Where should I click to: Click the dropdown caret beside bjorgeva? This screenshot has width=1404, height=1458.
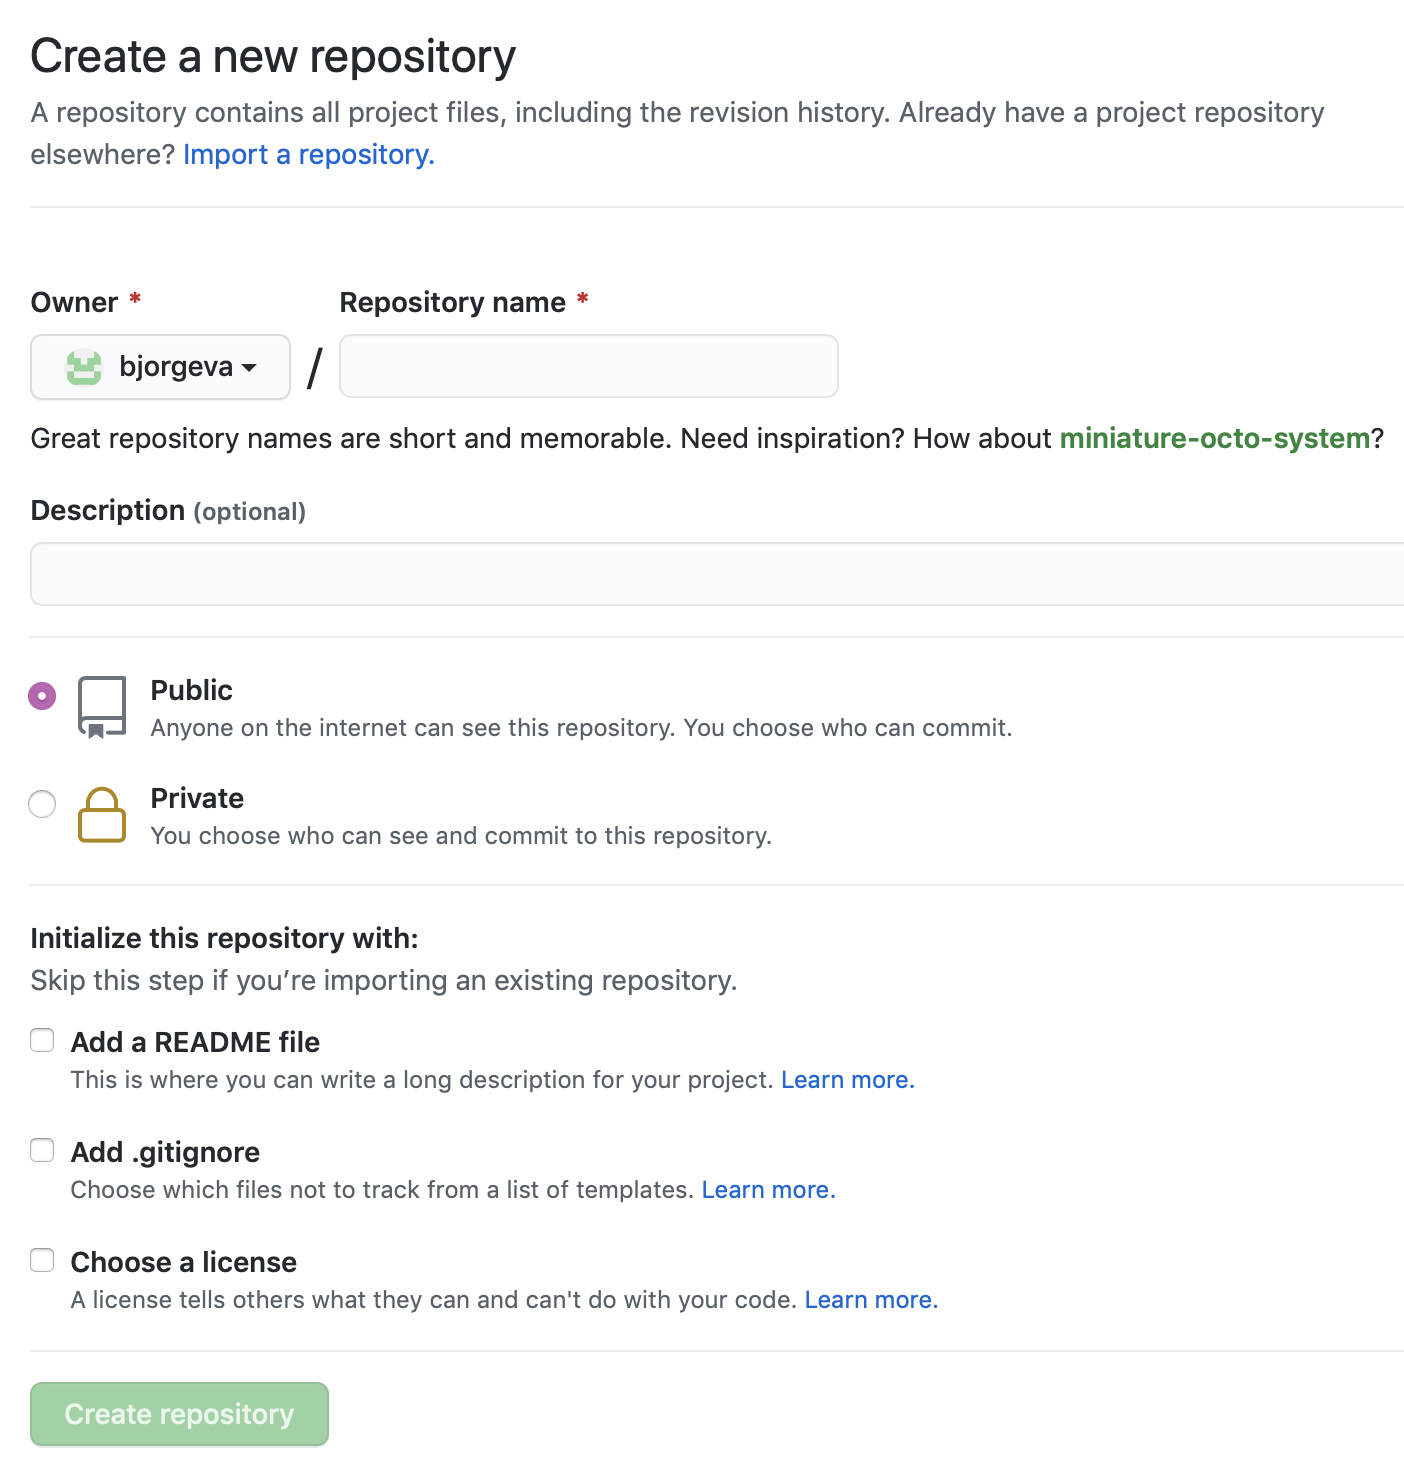click(249, 368)
